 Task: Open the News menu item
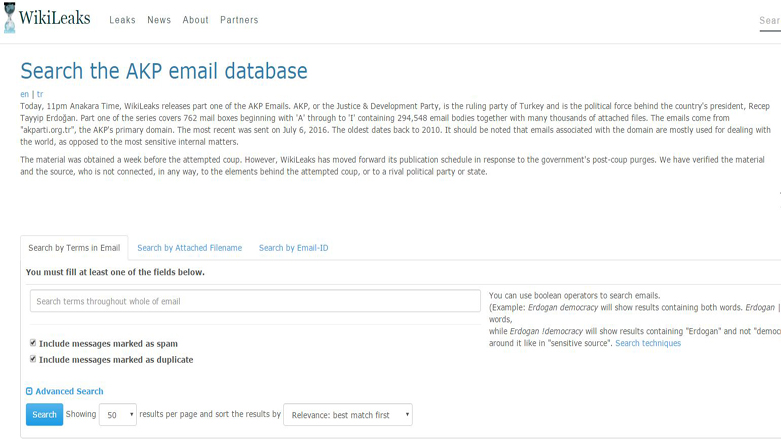pos(159,20)
